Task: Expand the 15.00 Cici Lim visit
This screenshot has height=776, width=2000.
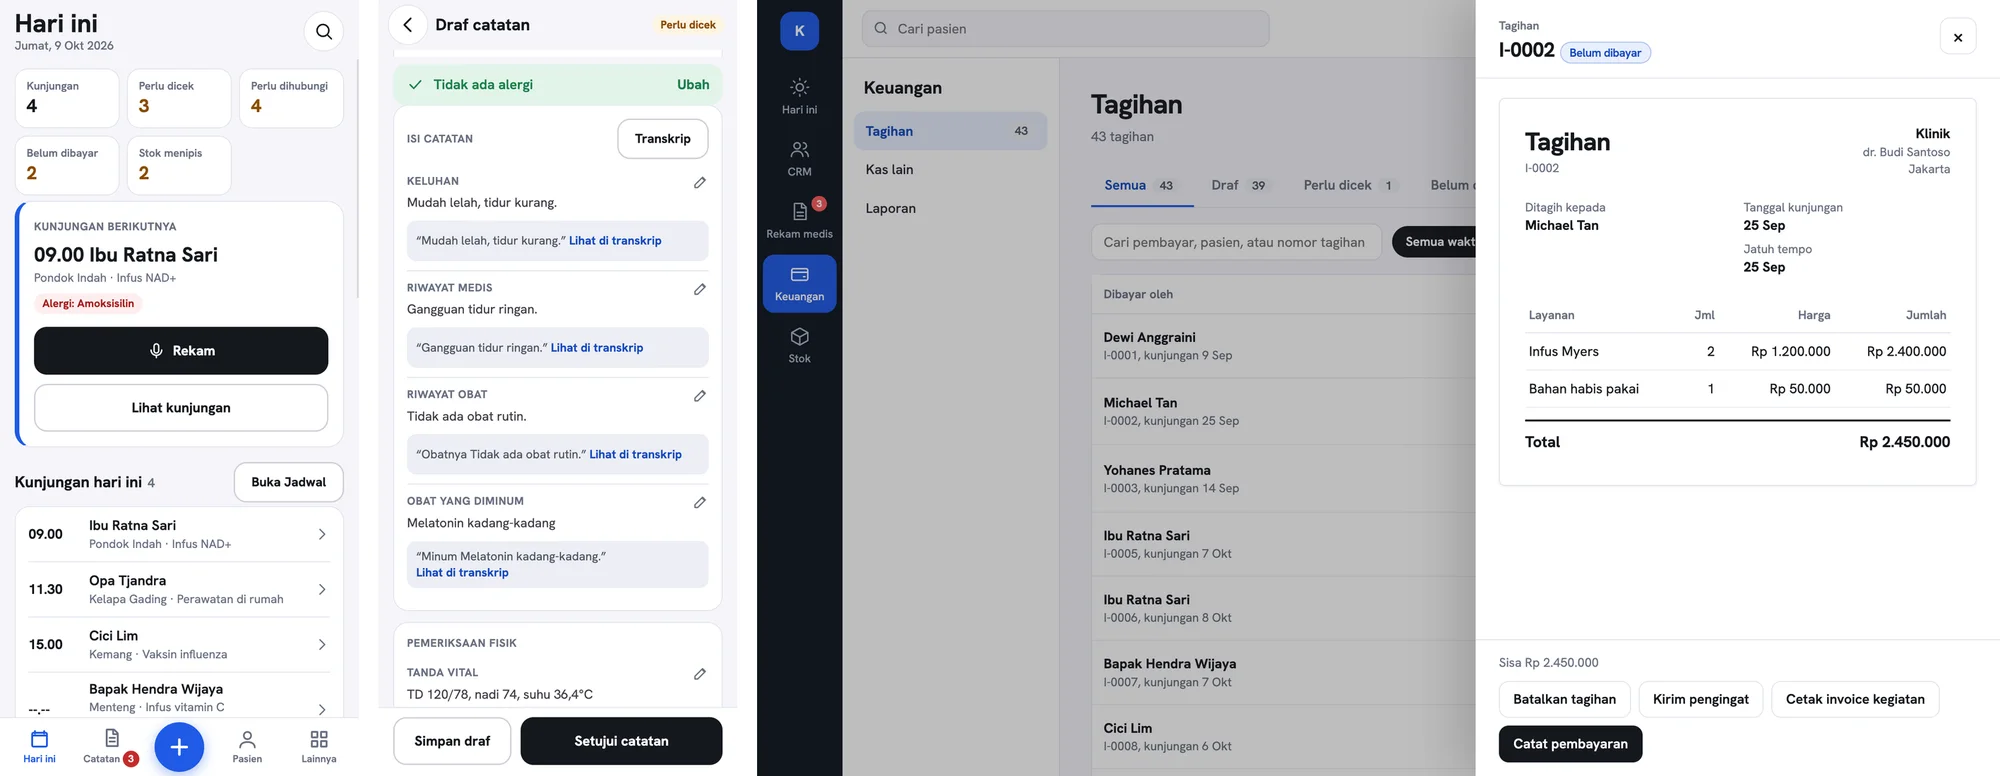Action: [180, 644]
